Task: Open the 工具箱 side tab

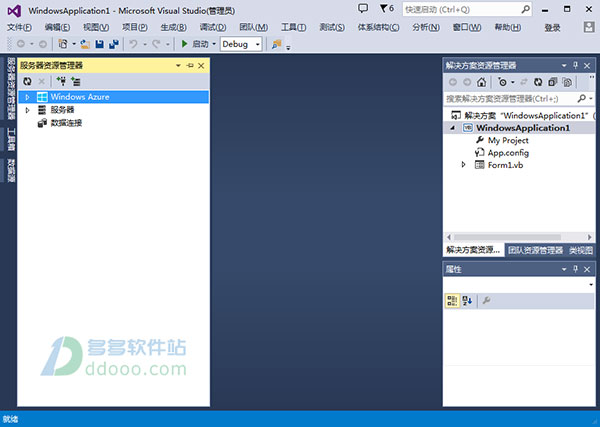Action: (11, 139)
